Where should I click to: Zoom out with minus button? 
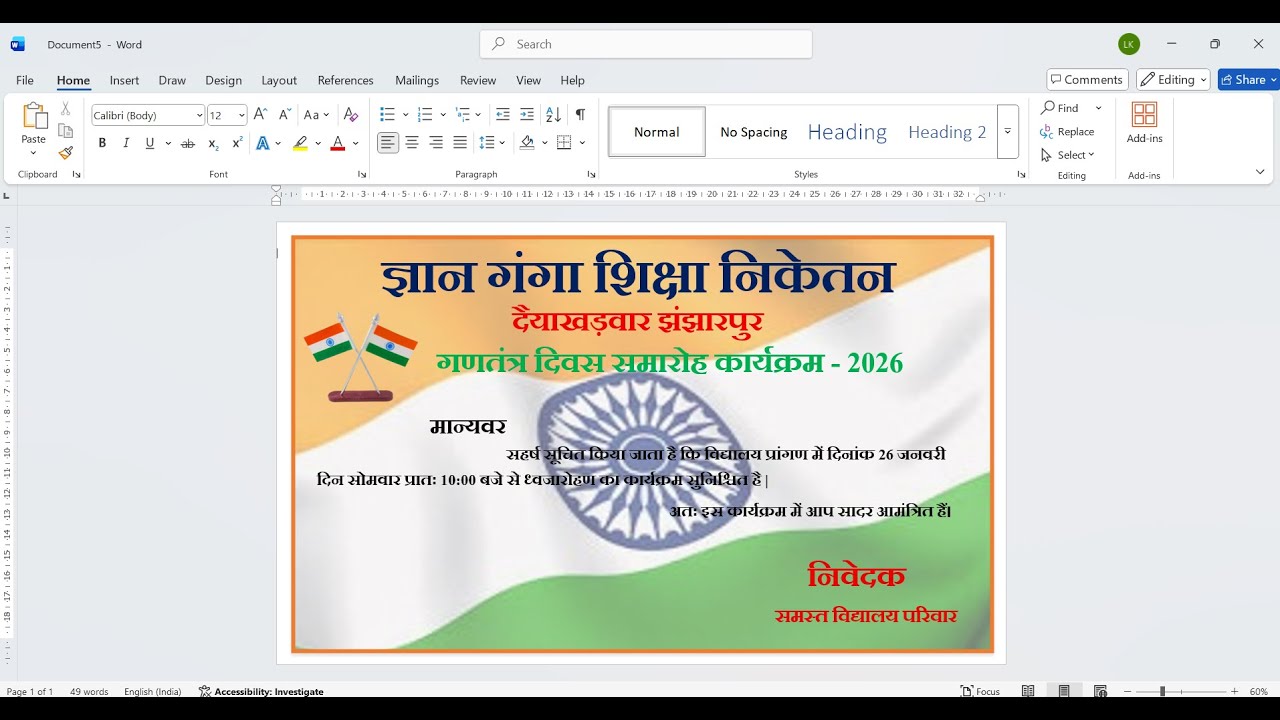click(x=1128, y=691)
